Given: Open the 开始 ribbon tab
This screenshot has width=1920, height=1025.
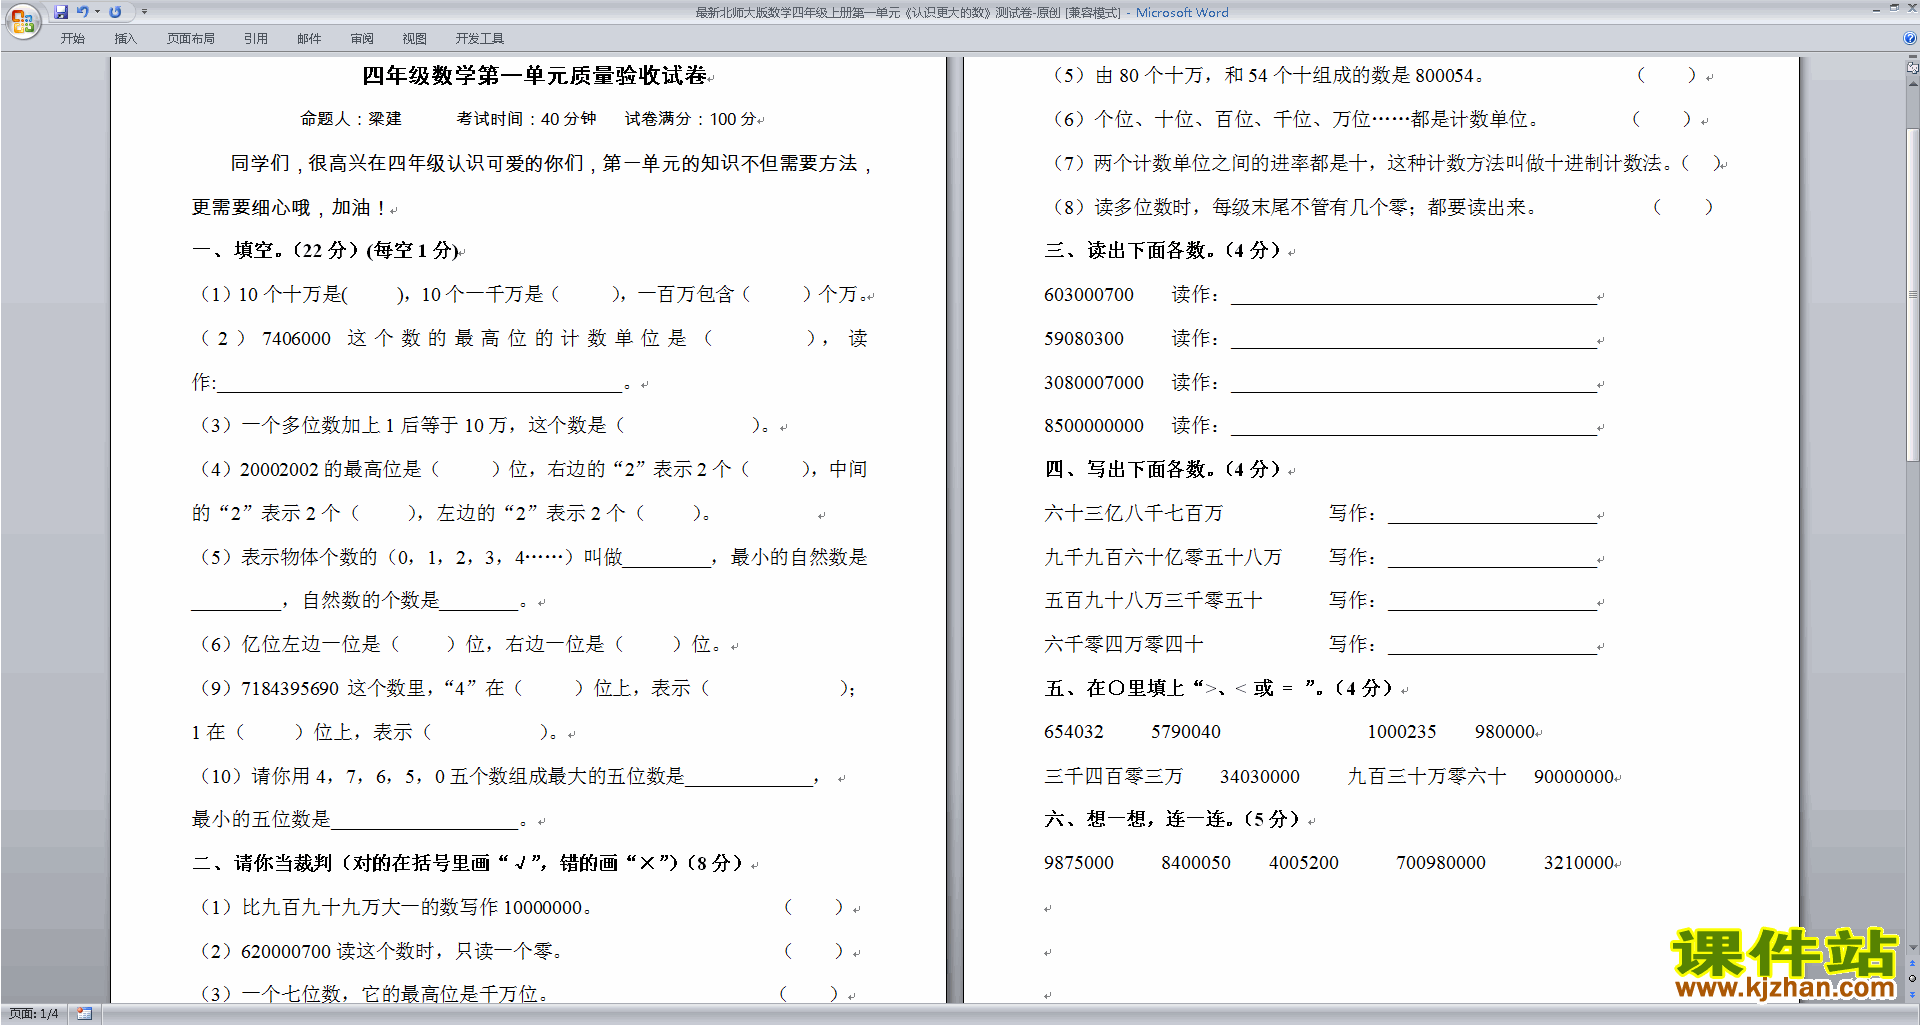Looking at the screenshot, I should [72, 39].
